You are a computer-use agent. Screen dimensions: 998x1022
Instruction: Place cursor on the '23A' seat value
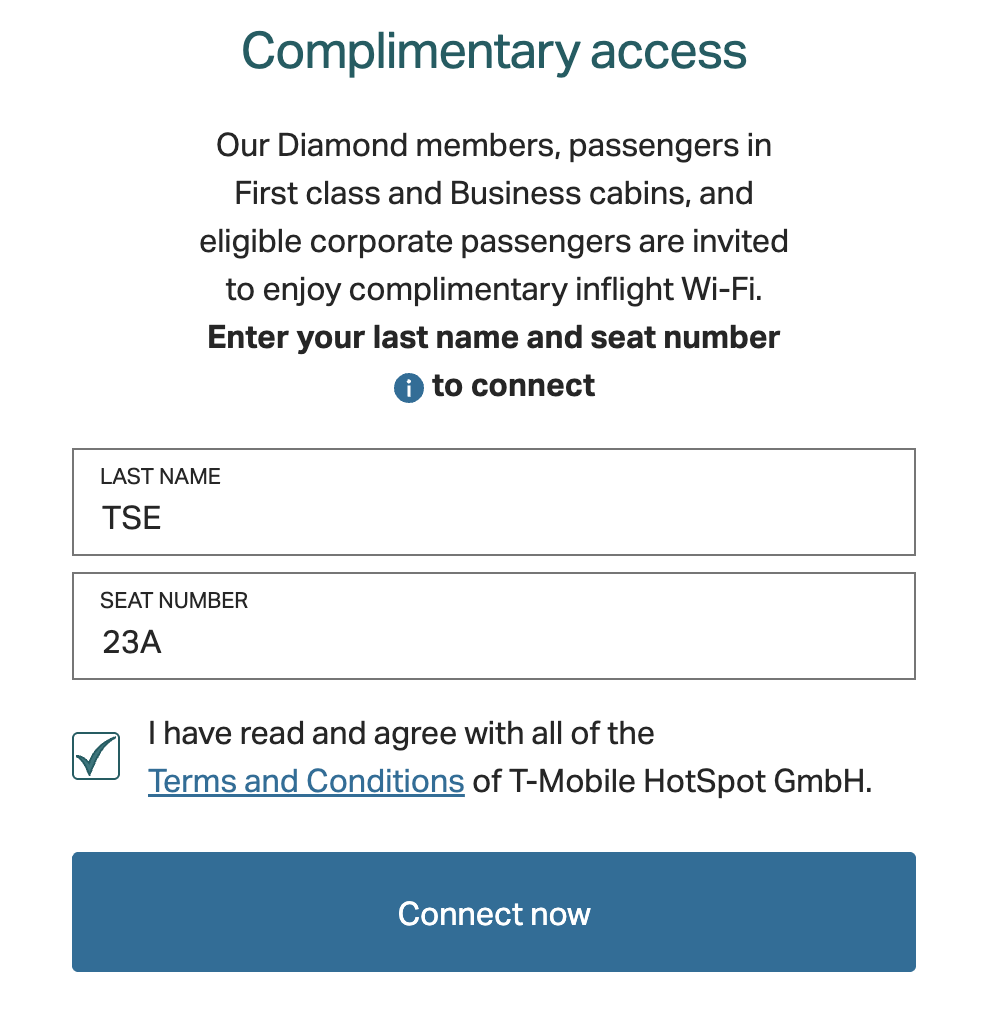[132, 642]
